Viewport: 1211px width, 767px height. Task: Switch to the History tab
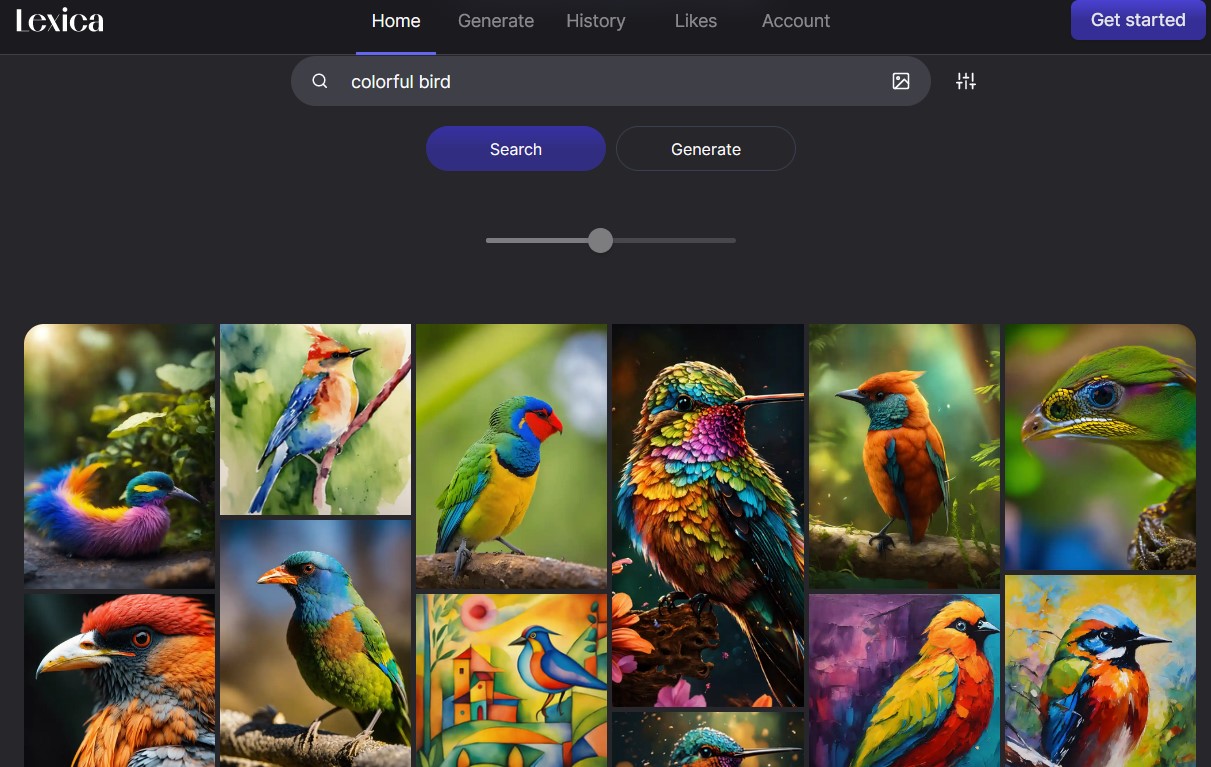[596, 20]
